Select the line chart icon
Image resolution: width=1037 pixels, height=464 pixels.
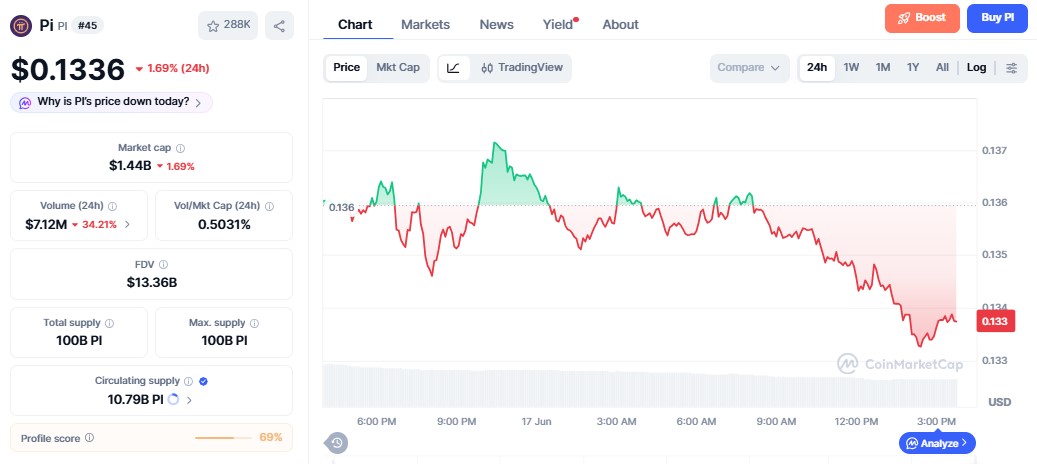(x=453, y=67)
